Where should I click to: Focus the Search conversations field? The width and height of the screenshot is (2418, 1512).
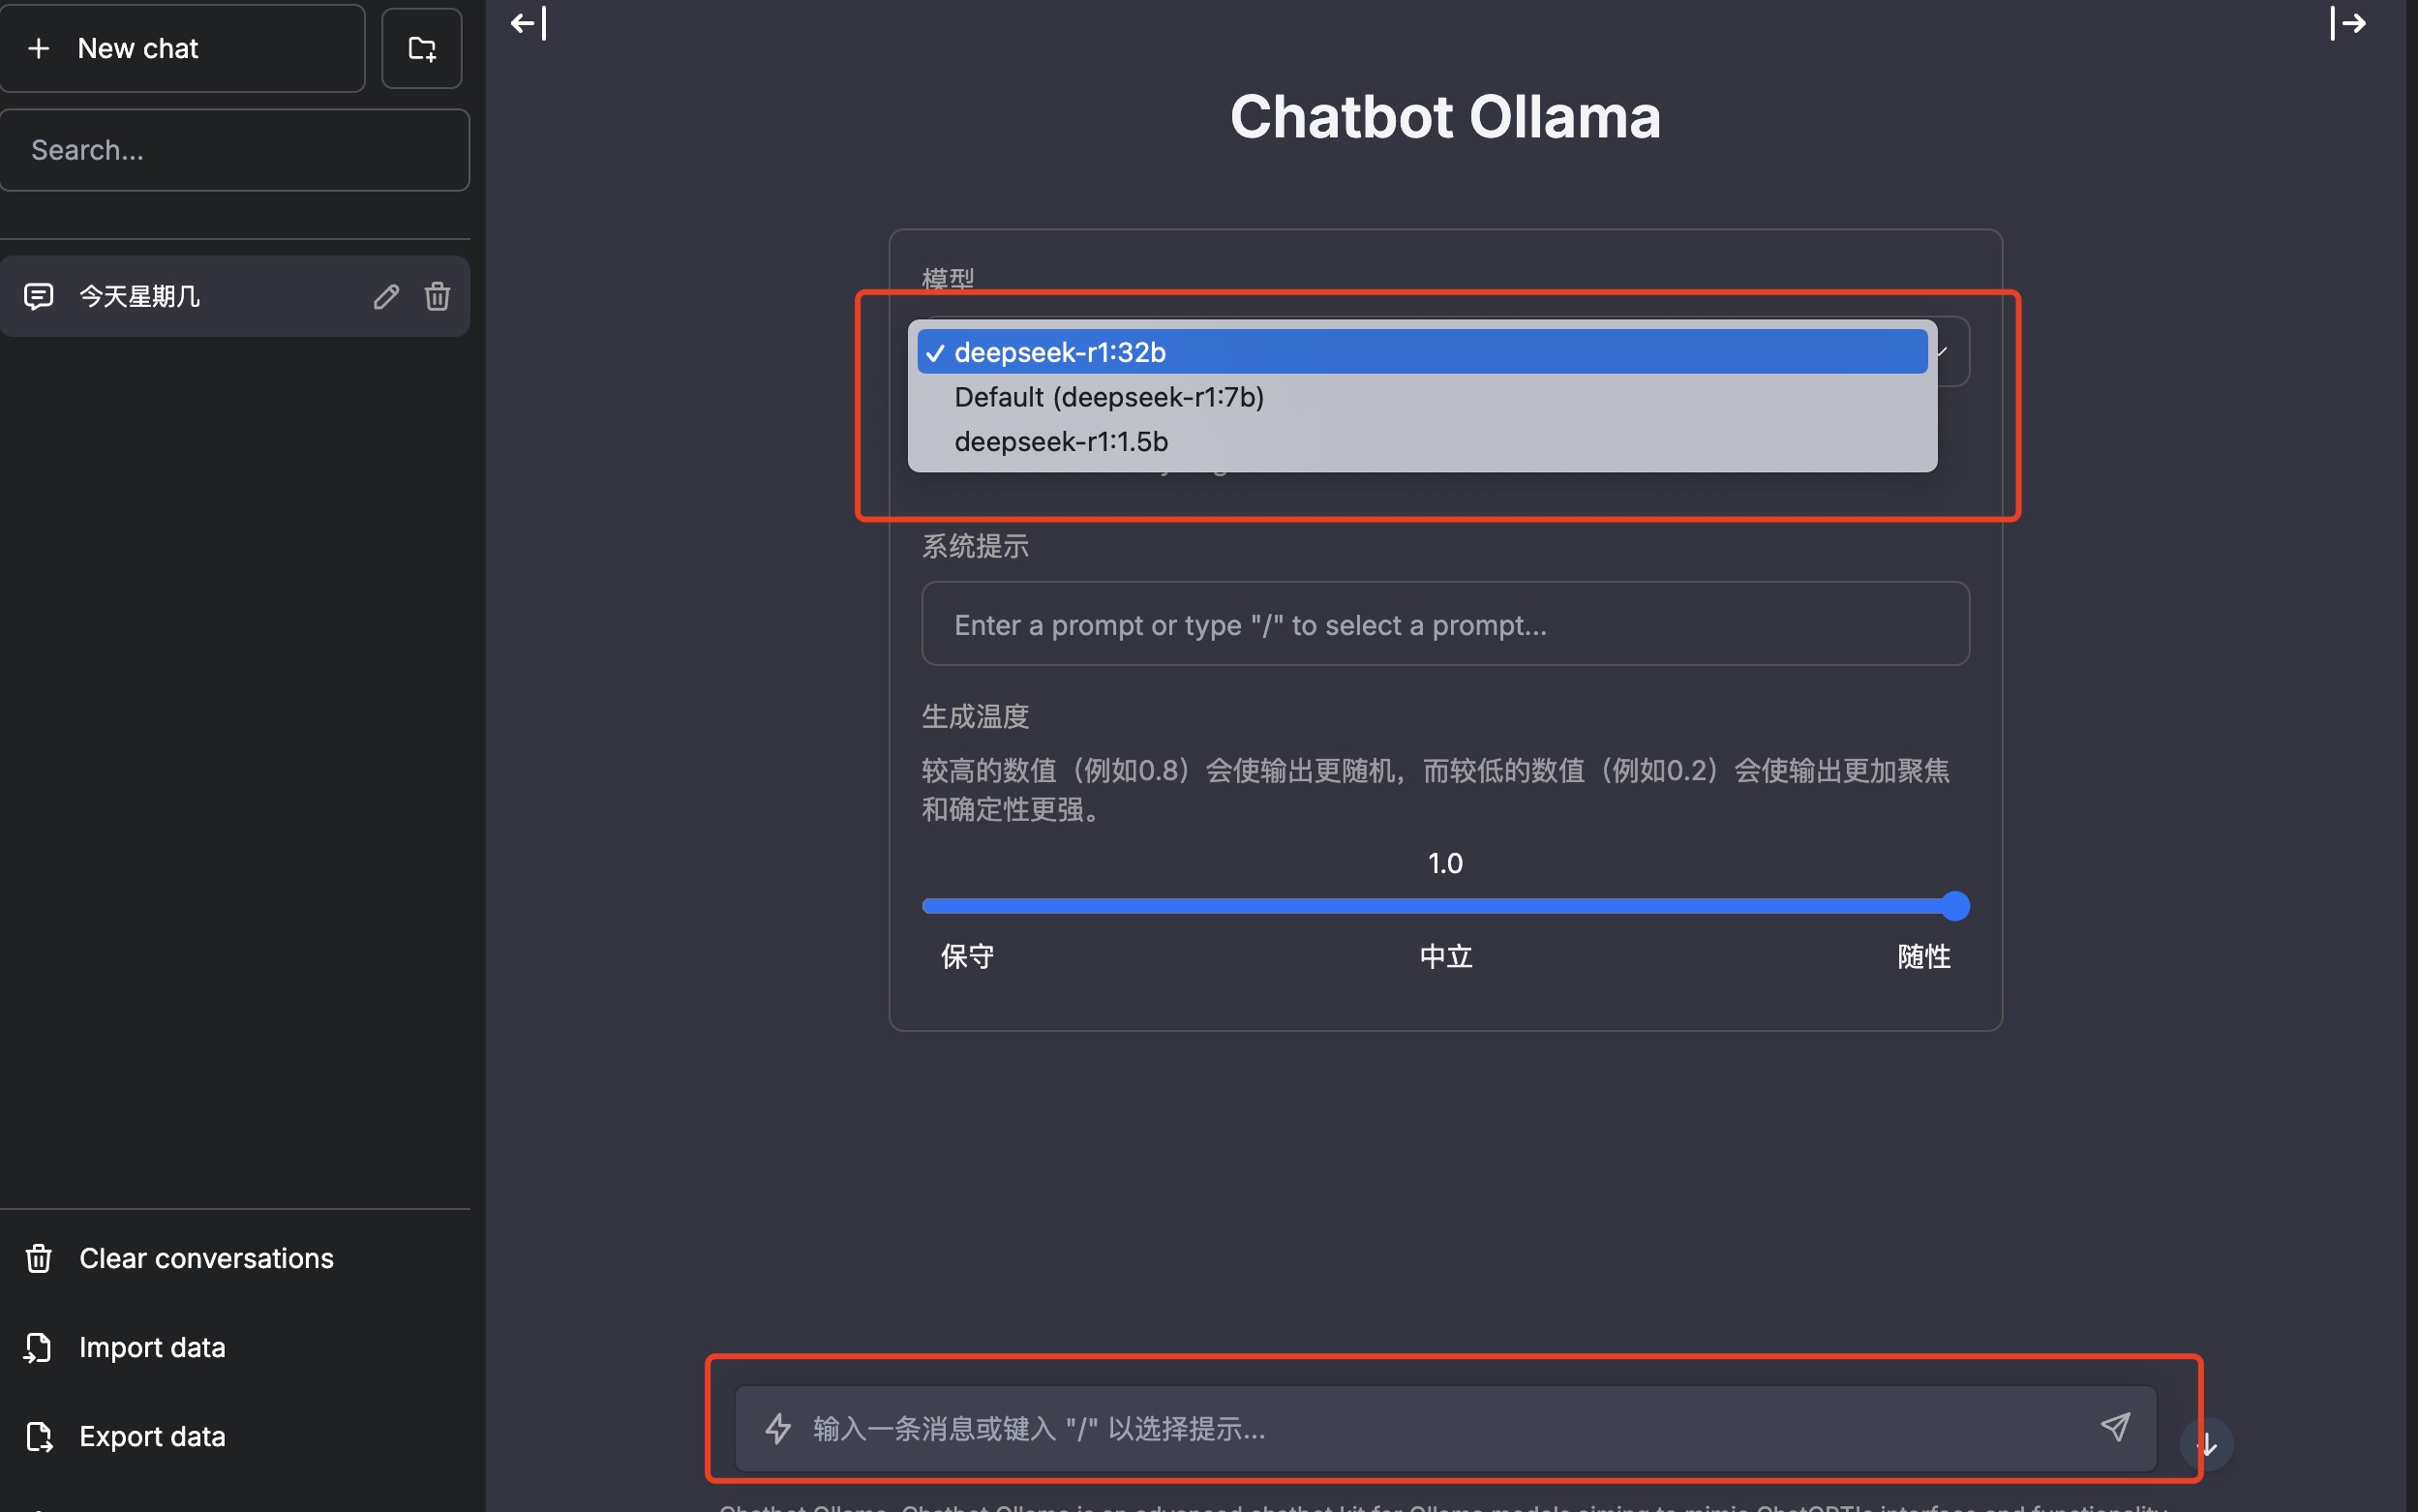pyautogui.click(x=235, y=150)
